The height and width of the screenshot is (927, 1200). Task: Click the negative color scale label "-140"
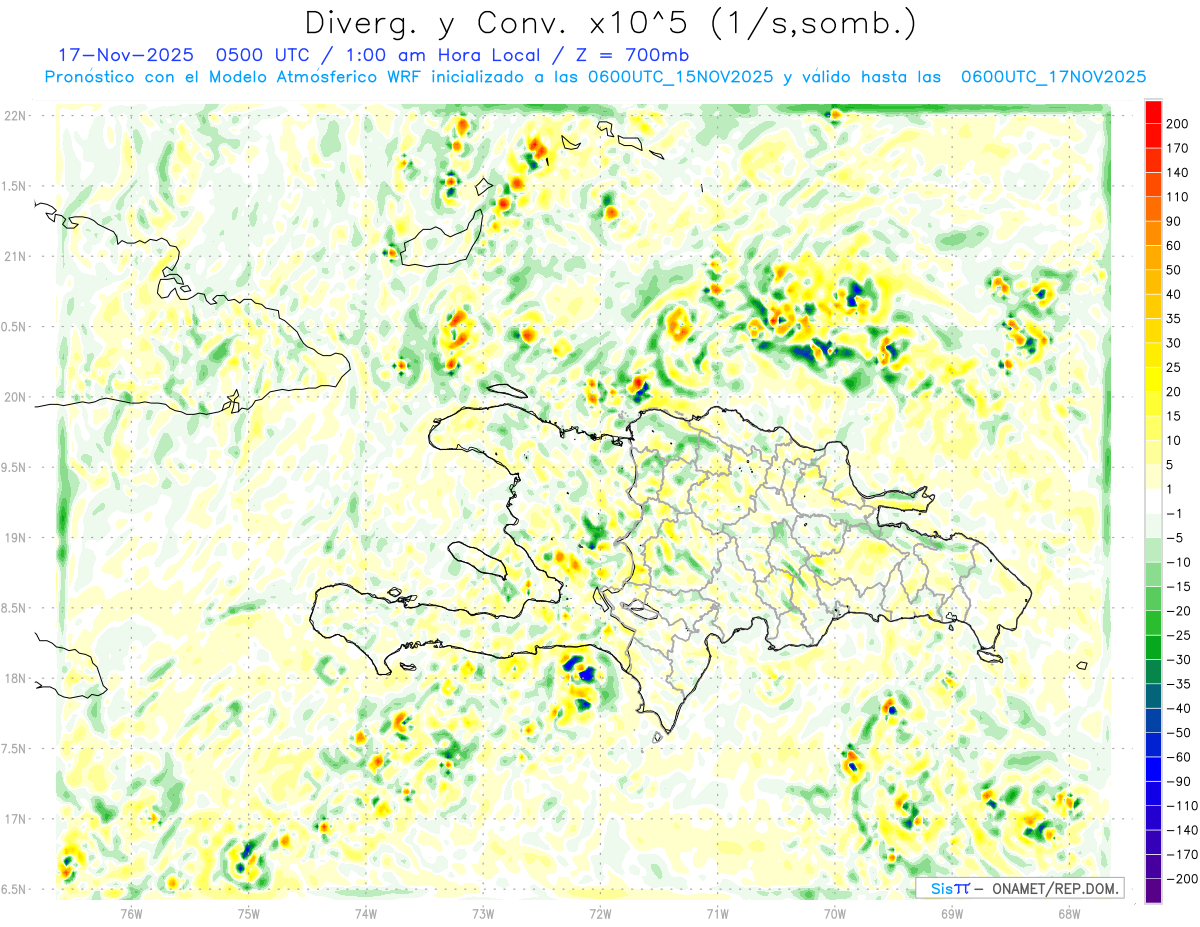[1183, 830]
